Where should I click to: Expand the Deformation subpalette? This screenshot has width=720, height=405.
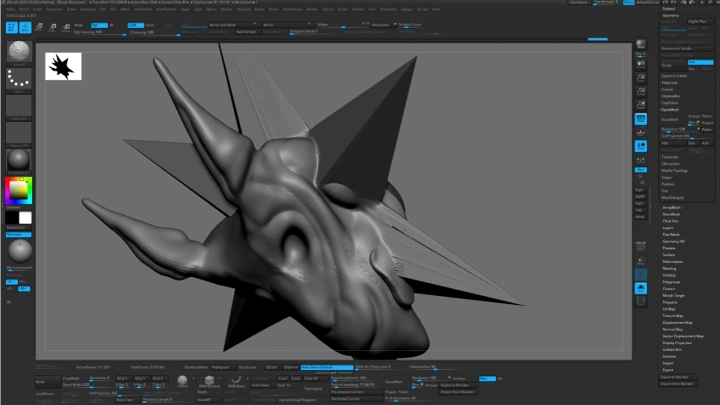(x=673, y=262)
